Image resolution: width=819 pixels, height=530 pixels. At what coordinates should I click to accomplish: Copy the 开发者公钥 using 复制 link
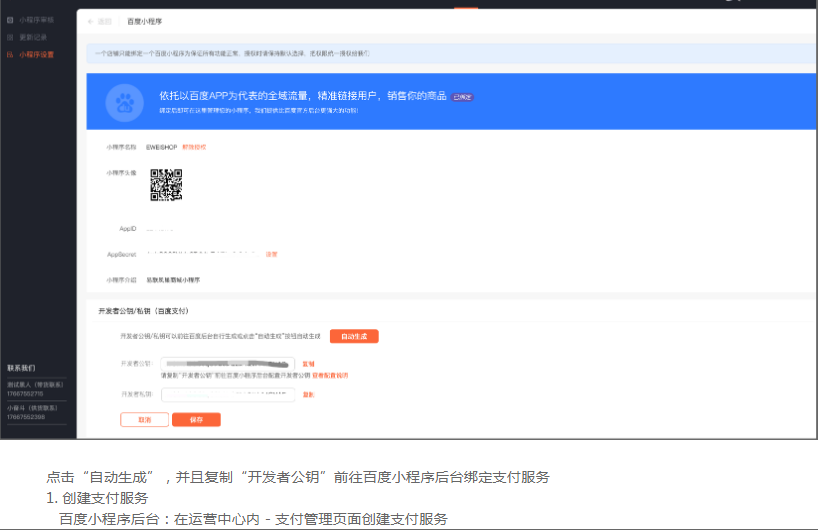pos(308,364)
